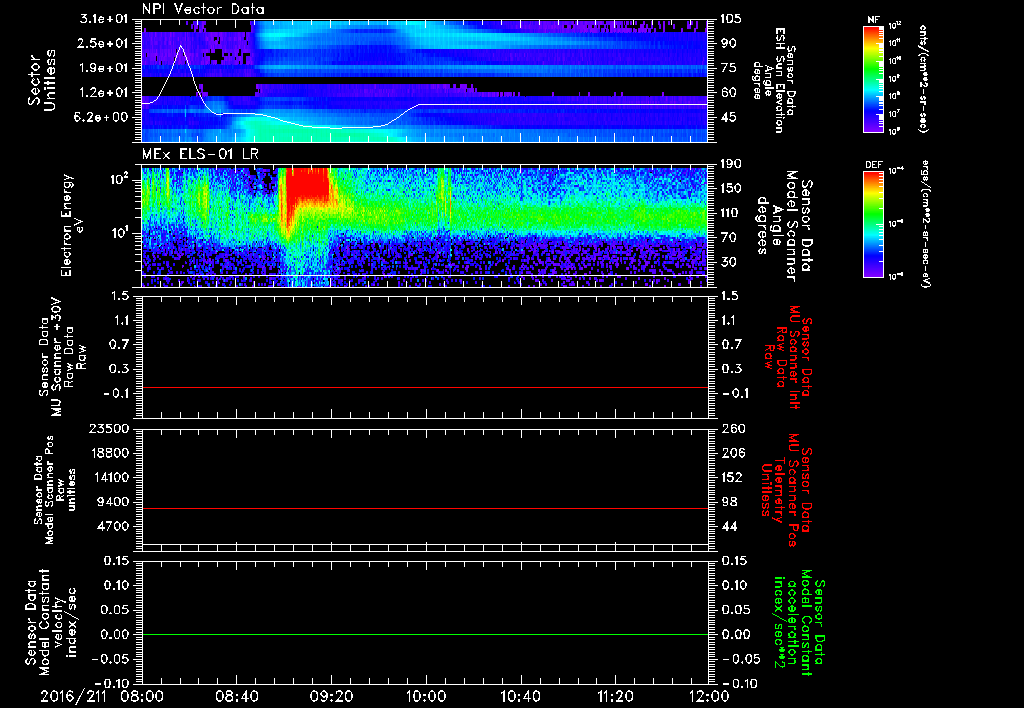Select the 'MEx ELS-01 LR' panel title
Image resolution: width=1024 pixels, height=708 pixels.
tap(198, 154)
